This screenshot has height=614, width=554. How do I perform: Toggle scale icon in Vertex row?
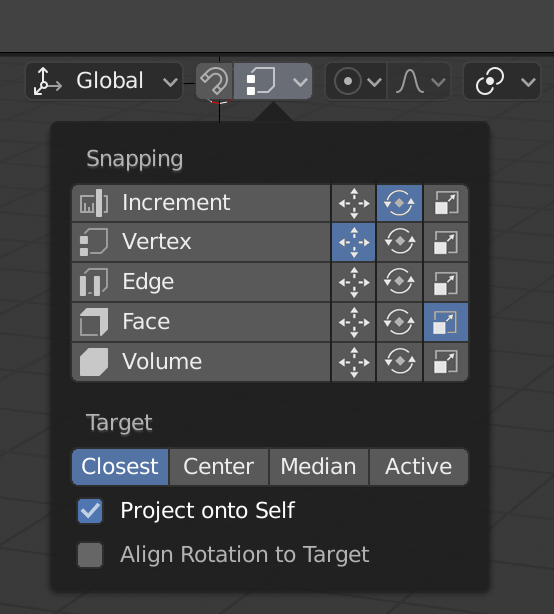[446, 242]
